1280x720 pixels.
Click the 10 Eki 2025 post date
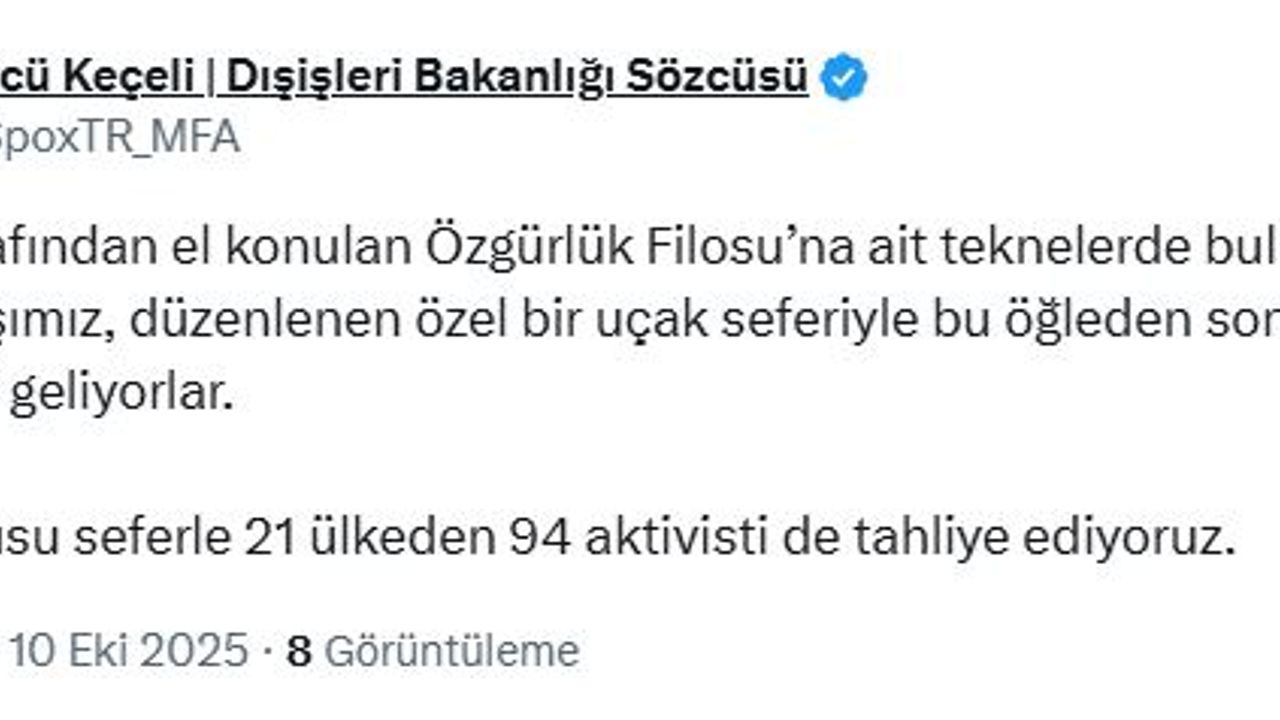(x=129, y=651)
